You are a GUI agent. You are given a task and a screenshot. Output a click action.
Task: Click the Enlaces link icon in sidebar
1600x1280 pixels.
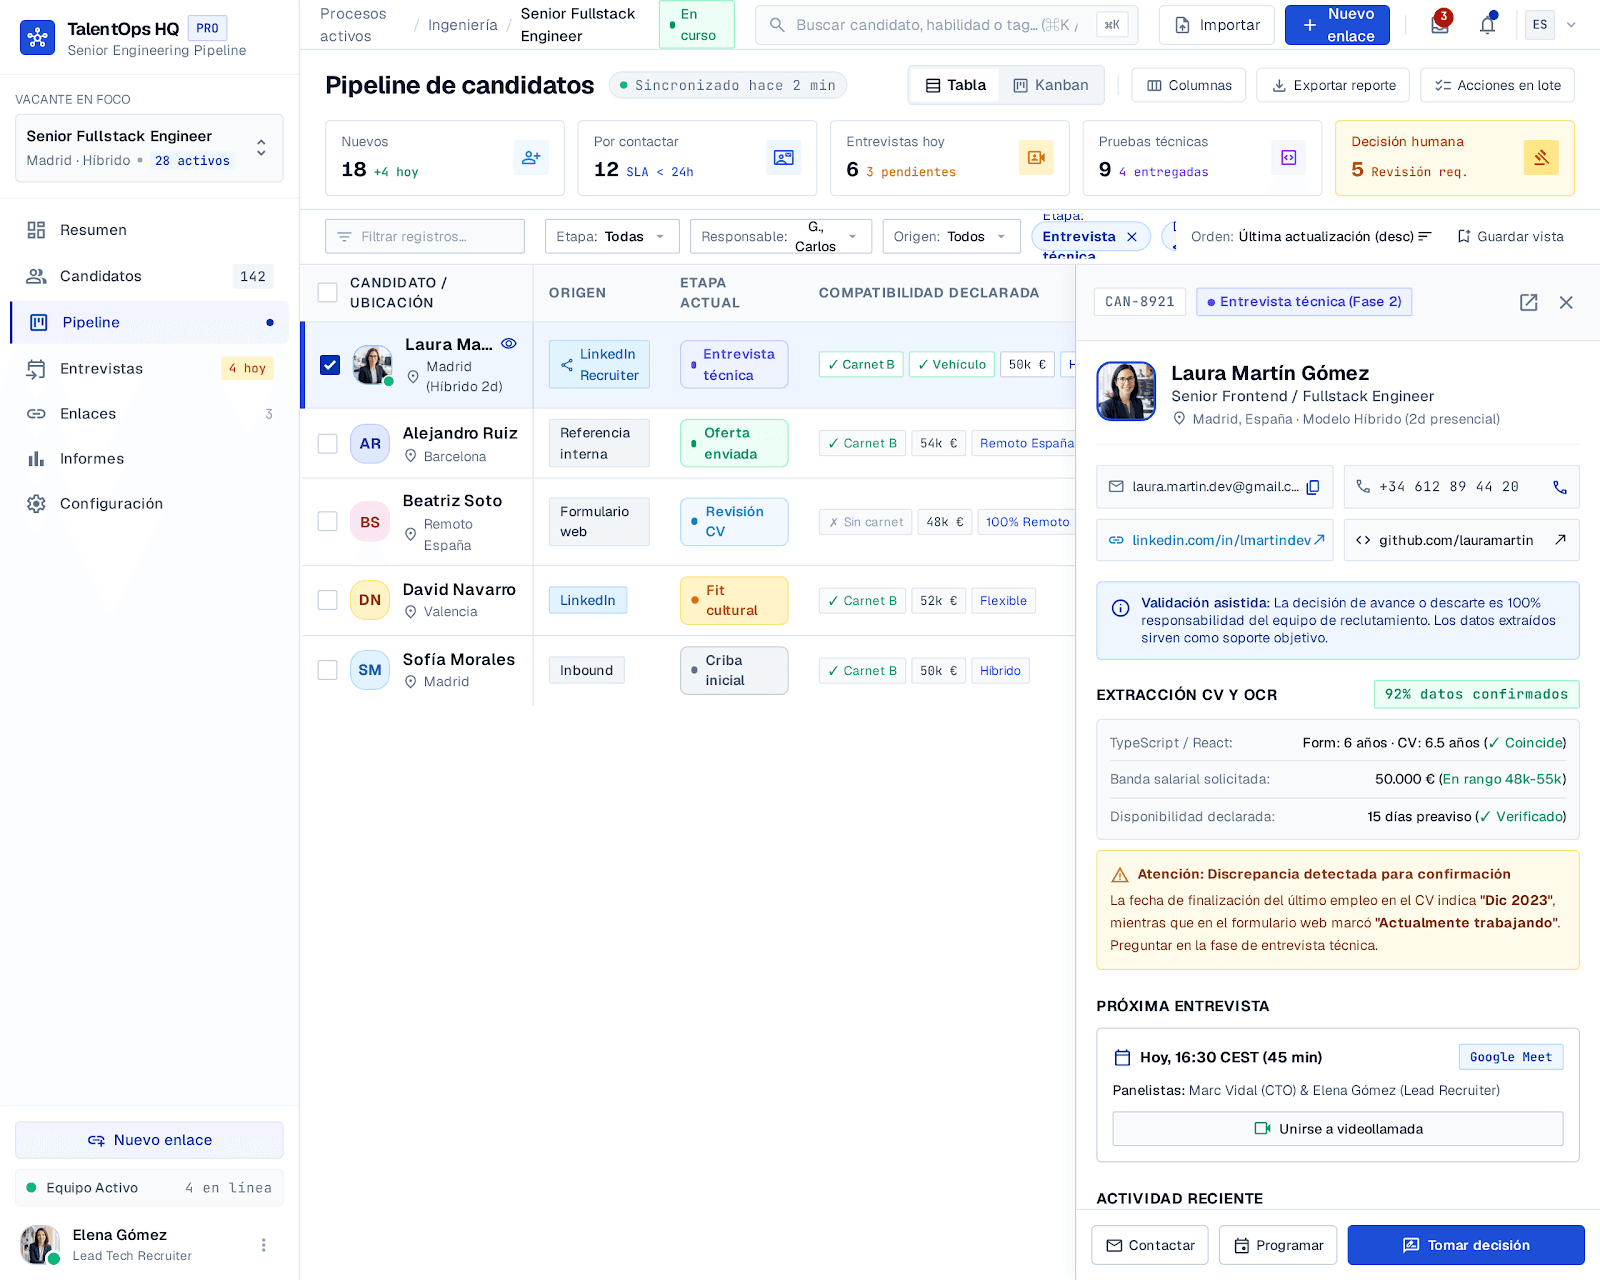[x=36, y=414]
